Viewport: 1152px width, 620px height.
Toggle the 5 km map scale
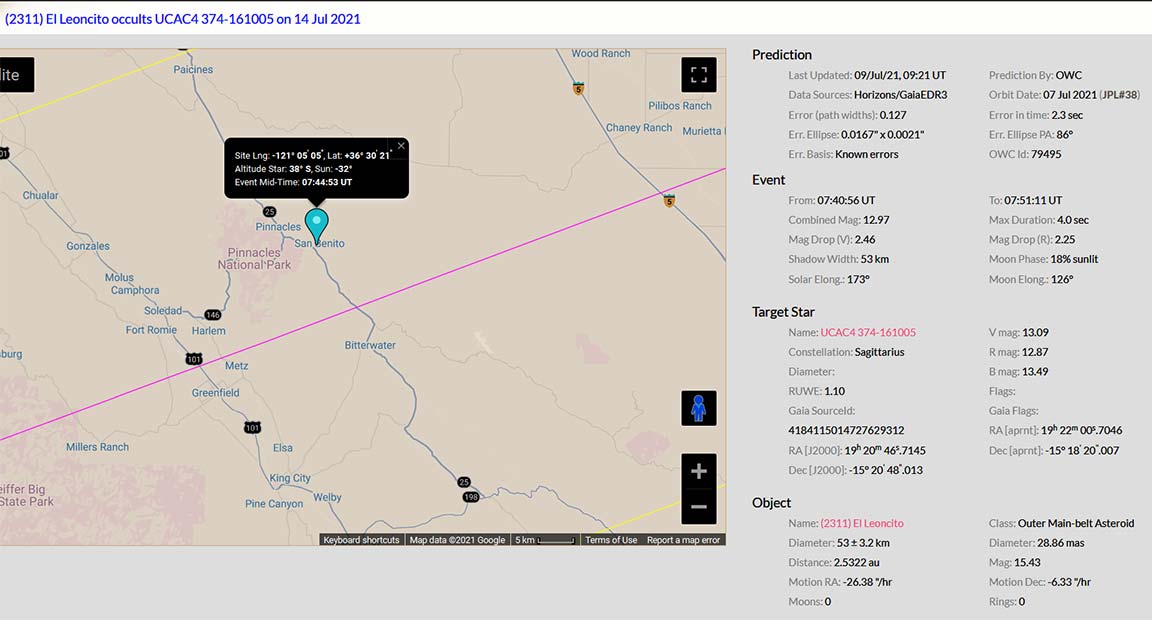coord(544,540)
